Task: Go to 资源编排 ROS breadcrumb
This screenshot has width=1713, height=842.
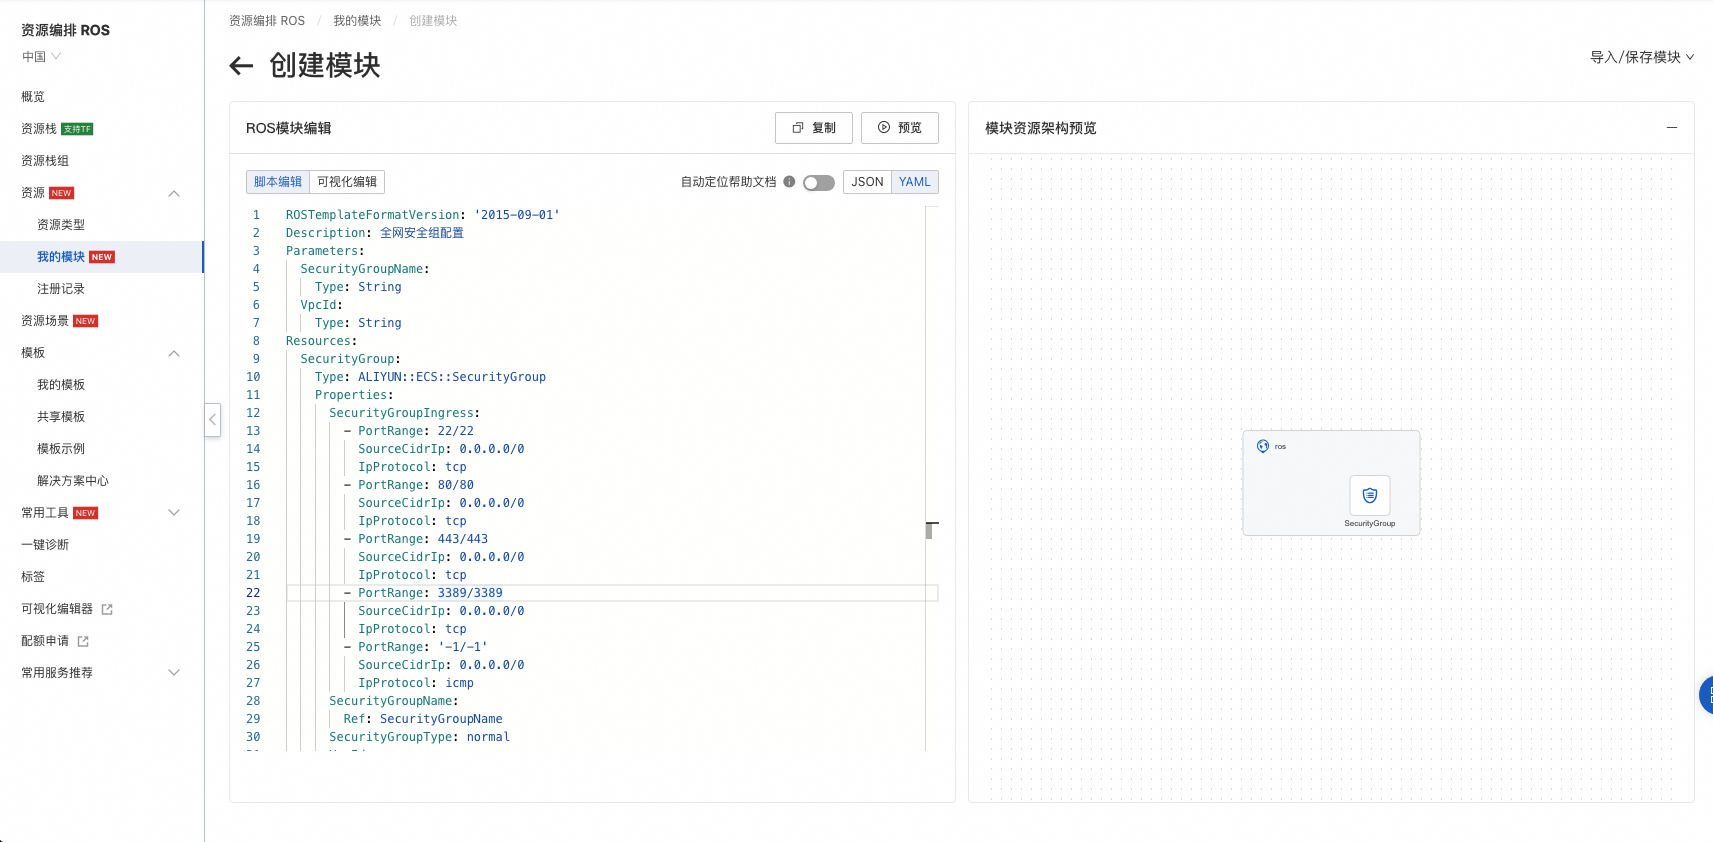Action: (x=267, y=21)
